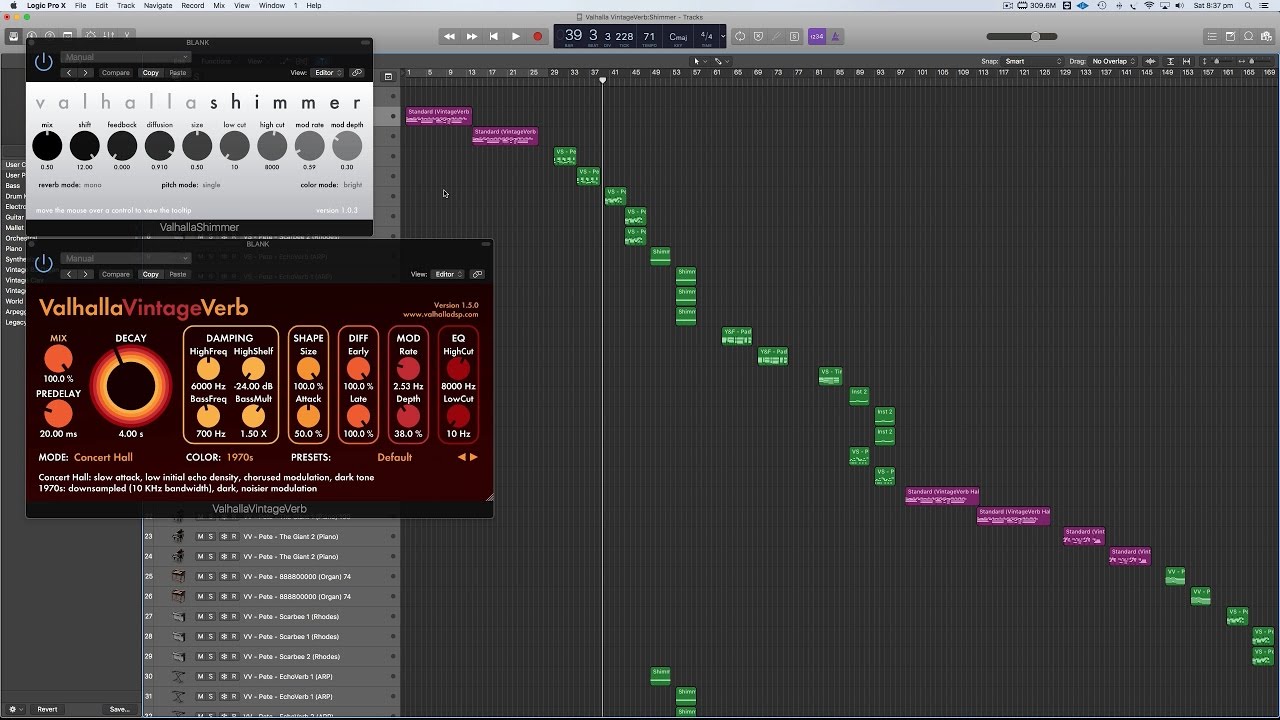The image size is (1280, 720).
Task: Click next preset orange arrow in VintageVerb
Action: click(x=474, y=457)
